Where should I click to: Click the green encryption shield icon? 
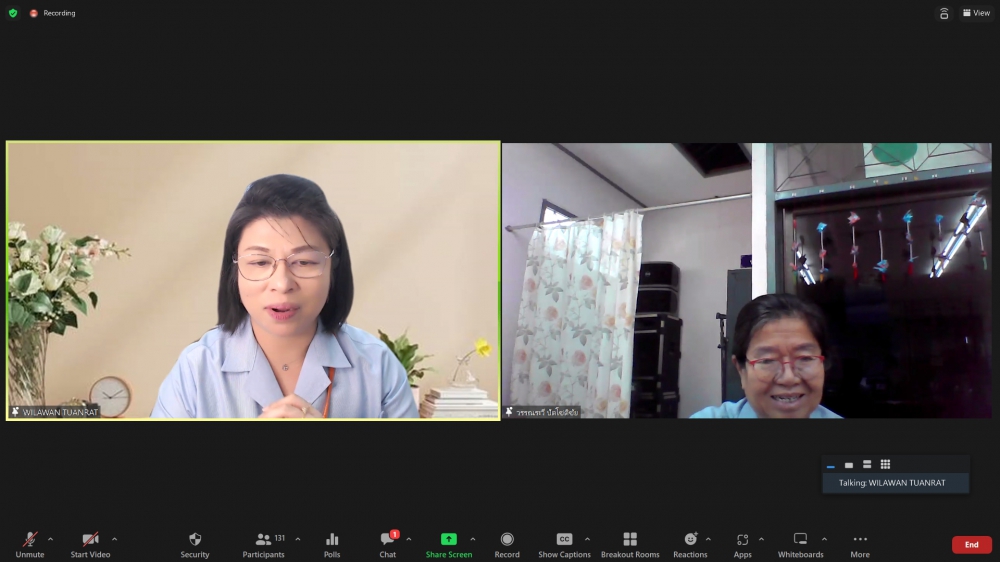13,13
